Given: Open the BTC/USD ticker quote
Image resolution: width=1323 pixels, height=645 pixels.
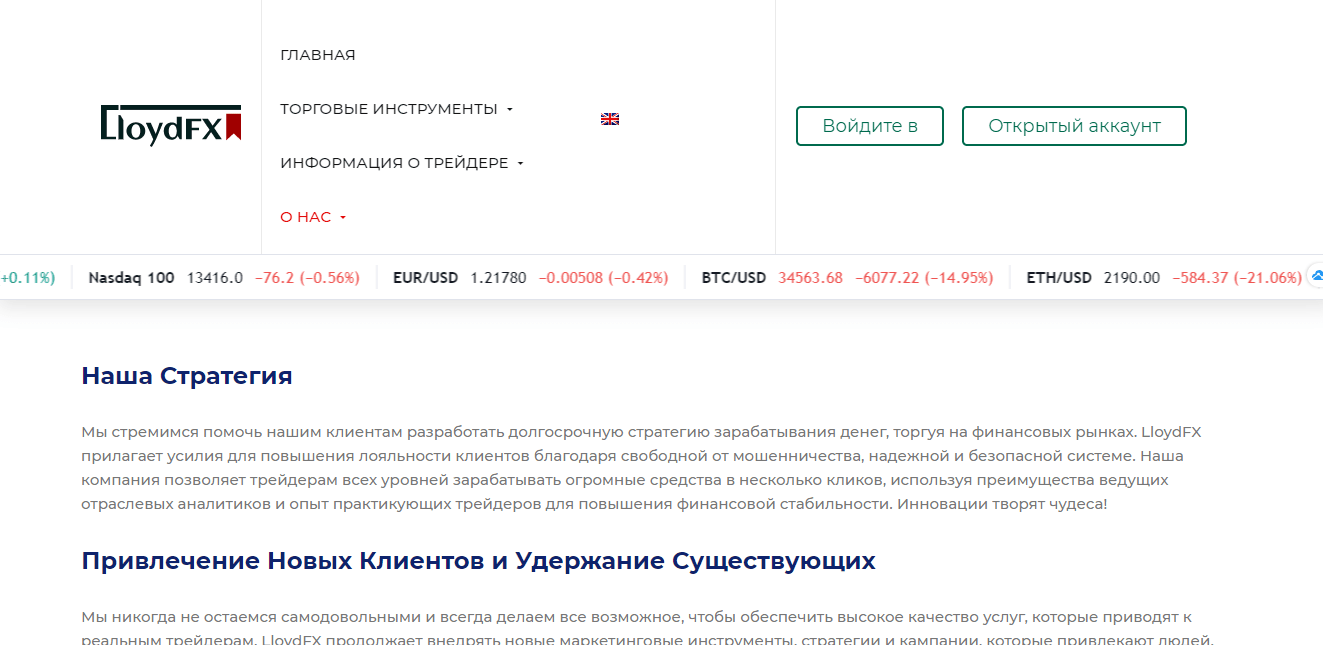Looking at the screenshot, I should point(733,278).
